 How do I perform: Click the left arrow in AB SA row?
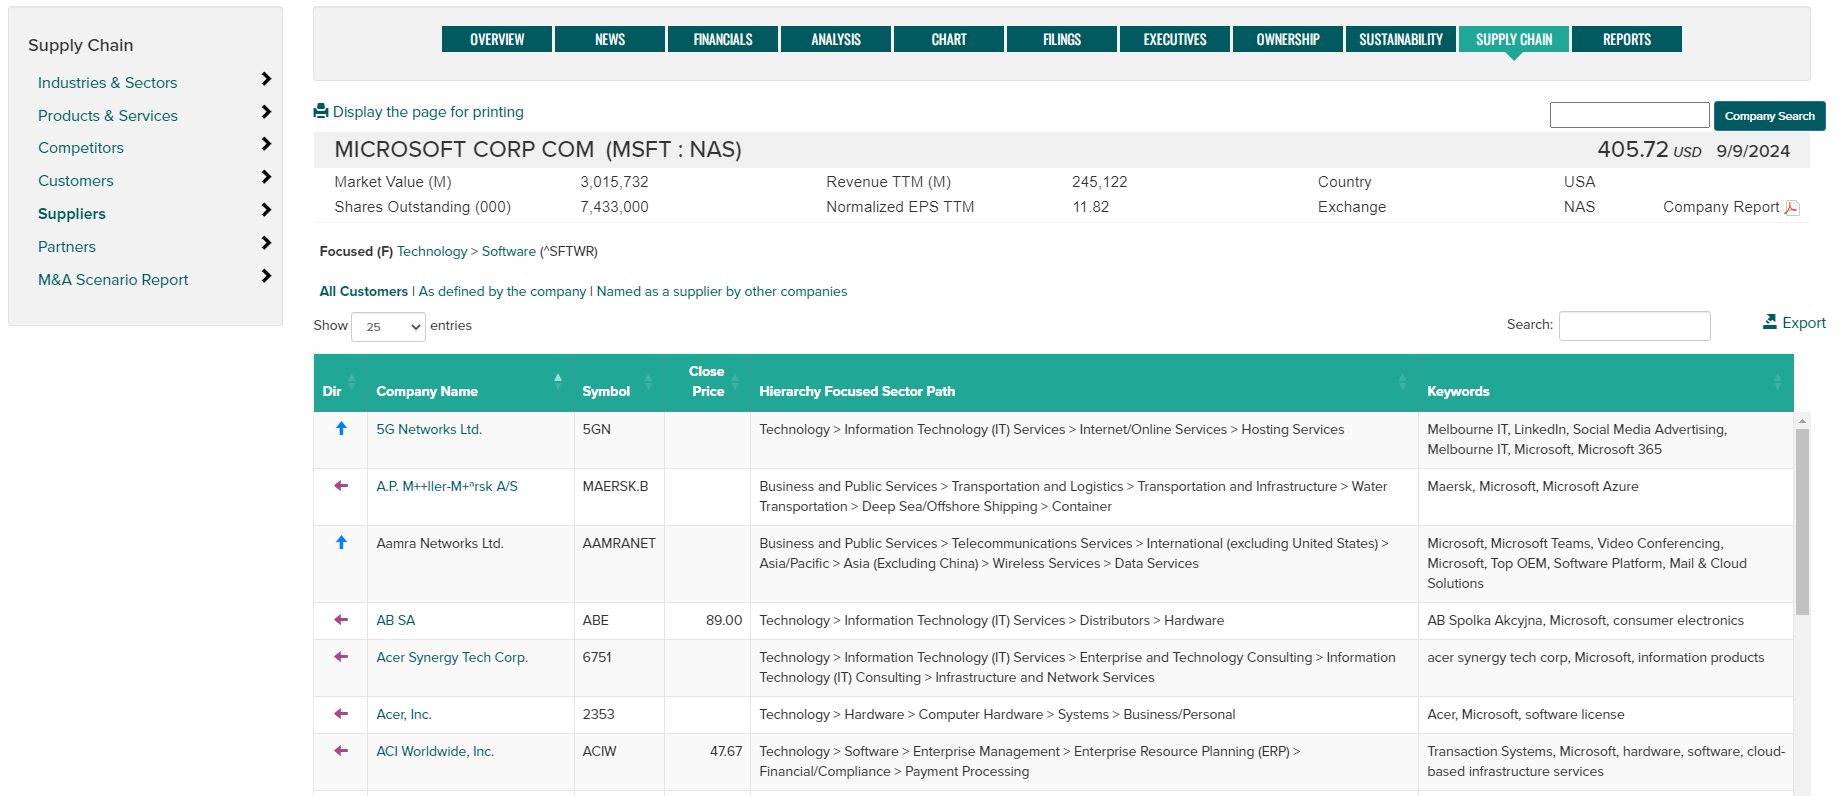pyautogui.click(x=341, y=620)
